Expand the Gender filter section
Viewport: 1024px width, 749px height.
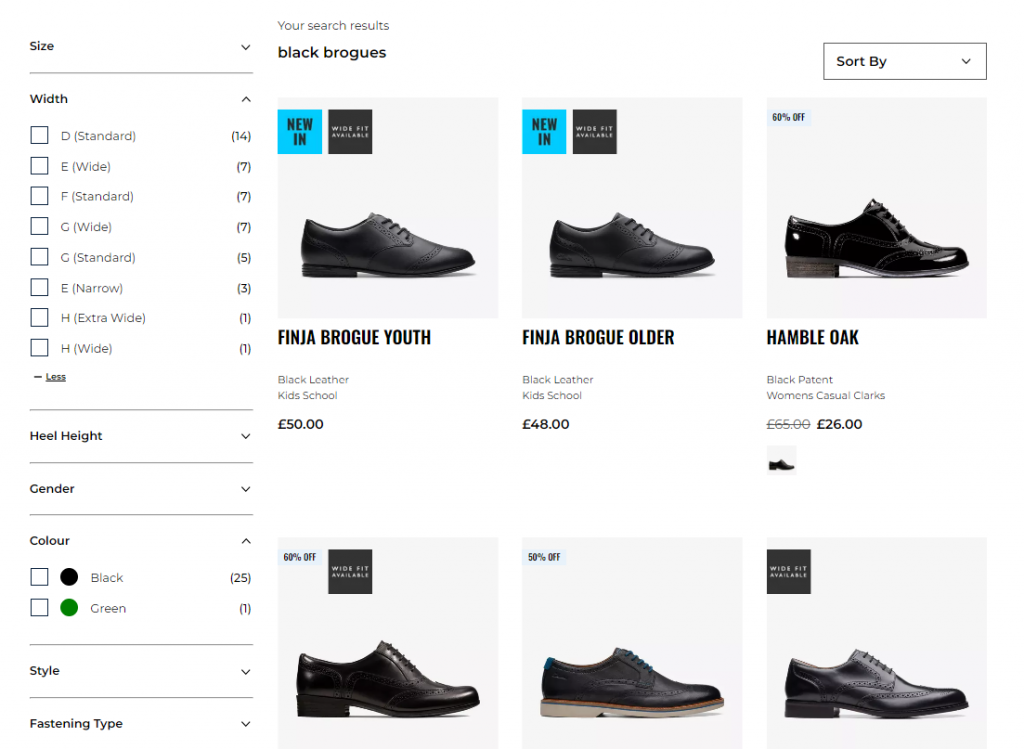click(x=246, y=489)
